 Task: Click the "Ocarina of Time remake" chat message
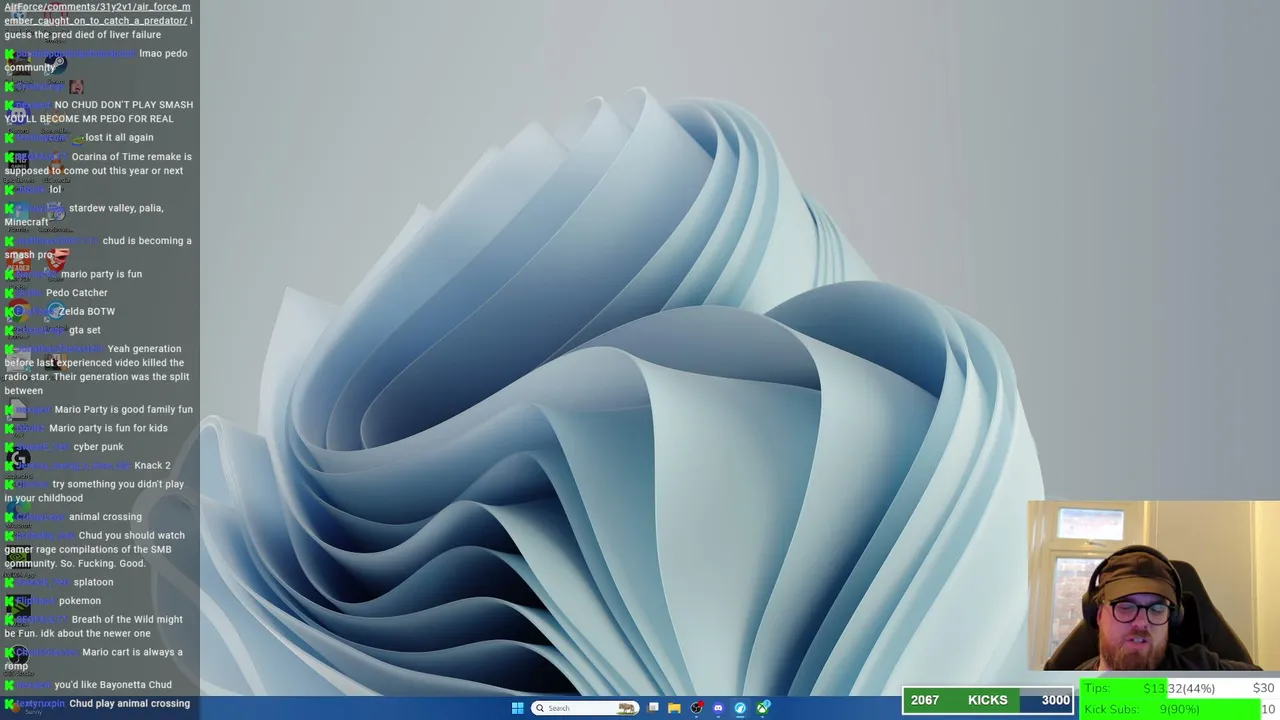point(98,163)
